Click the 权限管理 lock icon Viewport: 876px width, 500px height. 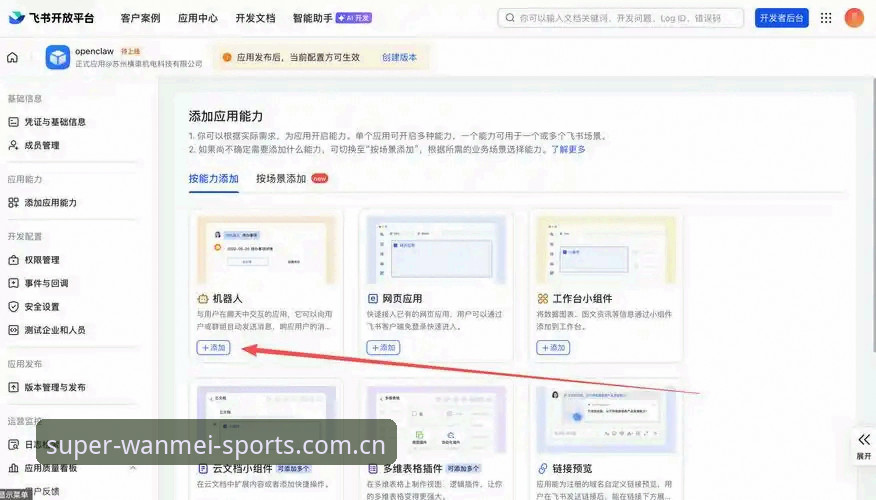coord(13,260)
